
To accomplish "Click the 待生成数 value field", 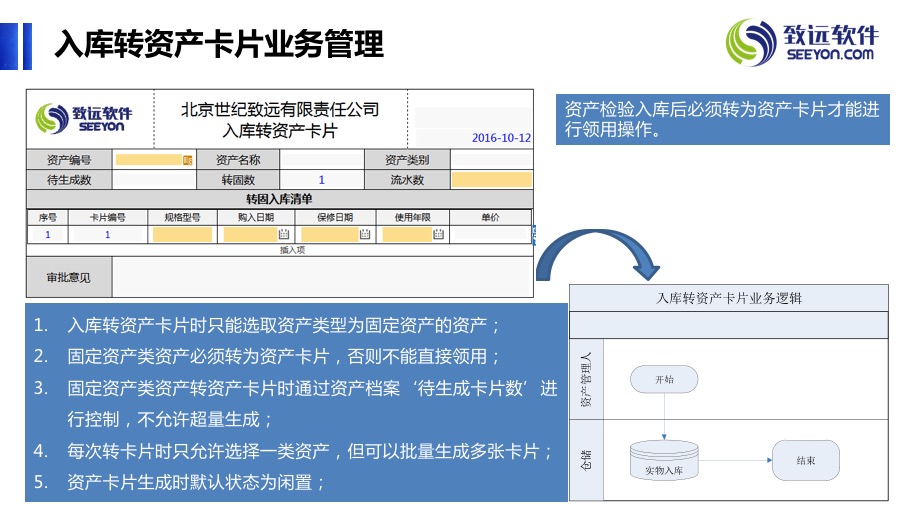I will [154, 180].
